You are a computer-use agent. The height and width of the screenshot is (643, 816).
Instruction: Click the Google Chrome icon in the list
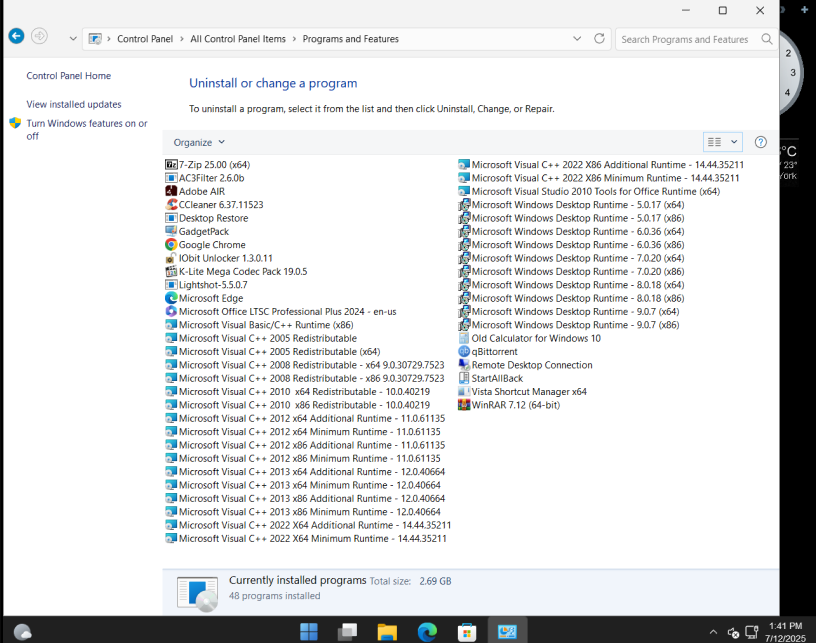171,245
